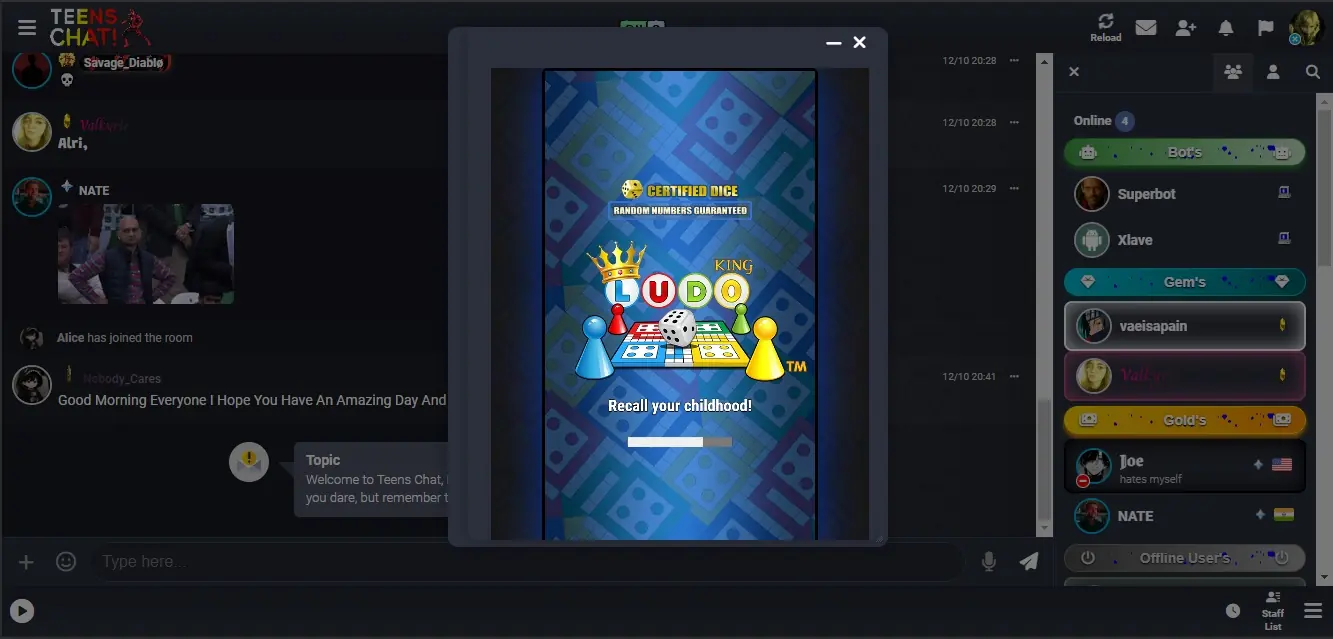Click the star rank icon beside Joe
This screenshot has height=639, width=1333.
[1258, 465]
